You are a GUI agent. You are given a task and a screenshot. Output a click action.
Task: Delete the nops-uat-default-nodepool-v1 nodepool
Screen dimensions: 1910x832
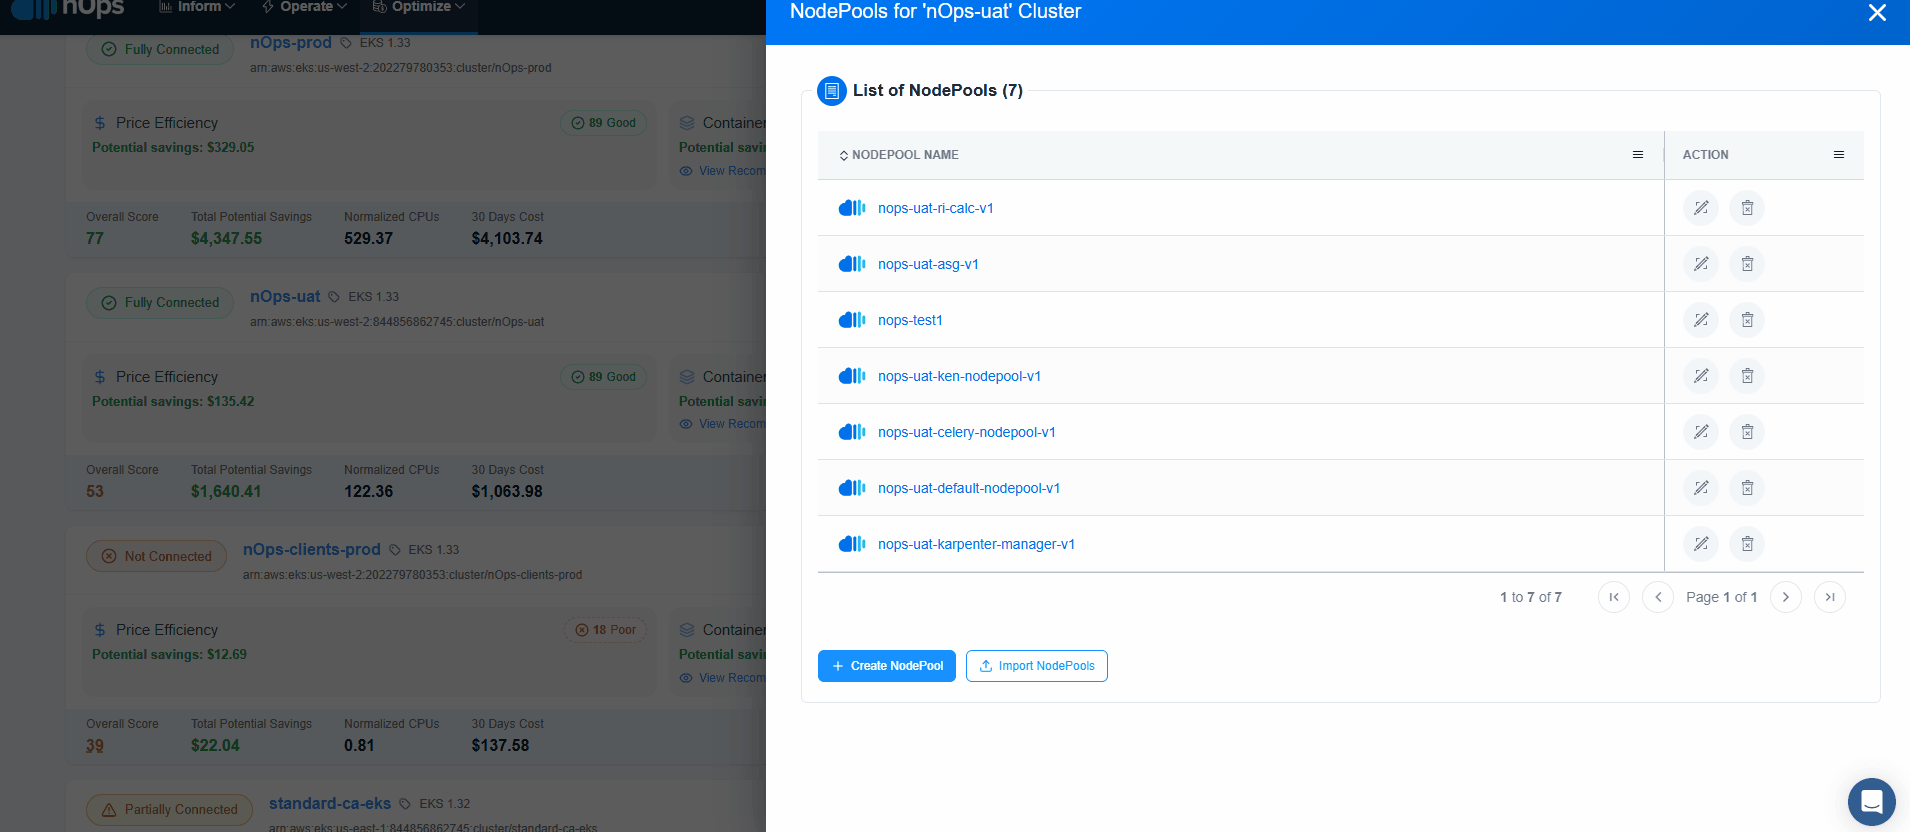(1747, 488)
